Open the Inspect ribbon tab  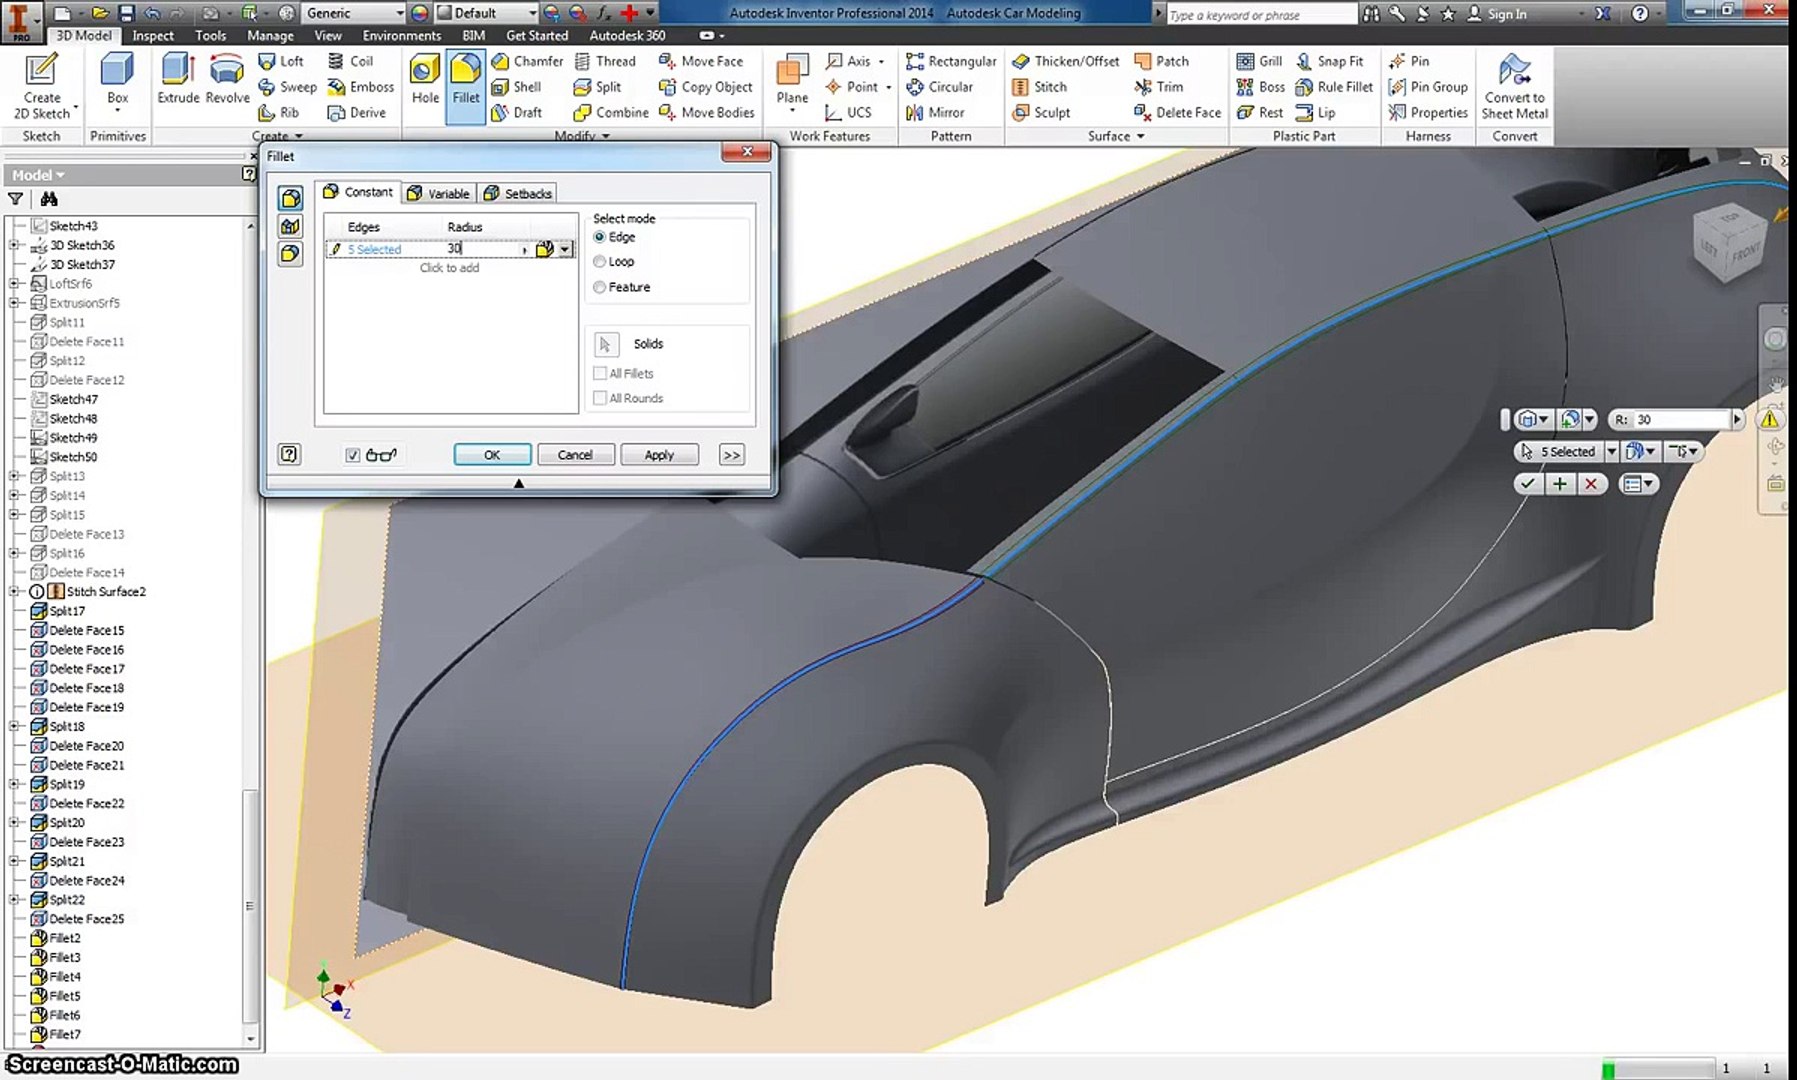pos(153,36)
